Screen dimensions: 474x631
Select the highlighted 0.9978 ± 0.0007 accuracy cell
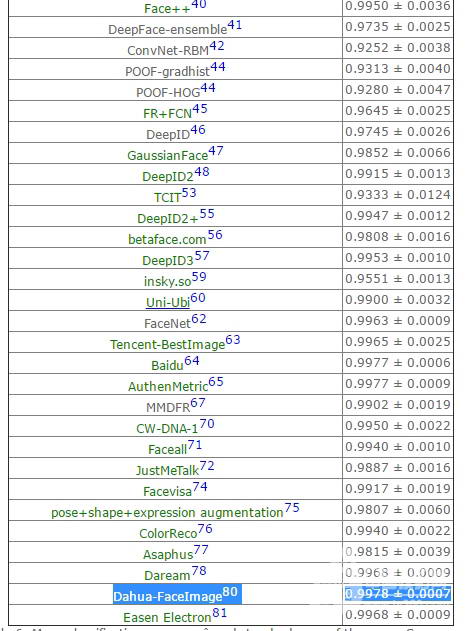pyautogui.click(x=398, y=594)
